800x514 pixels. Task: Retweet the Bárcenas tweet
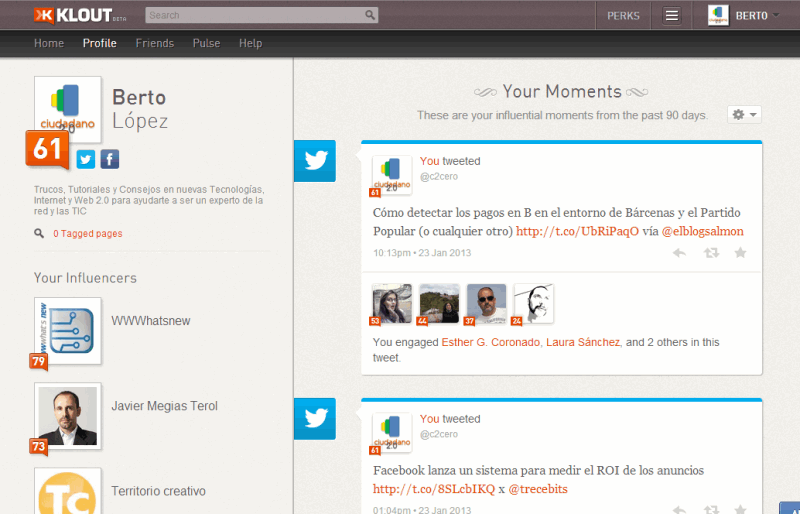(711, 253)
